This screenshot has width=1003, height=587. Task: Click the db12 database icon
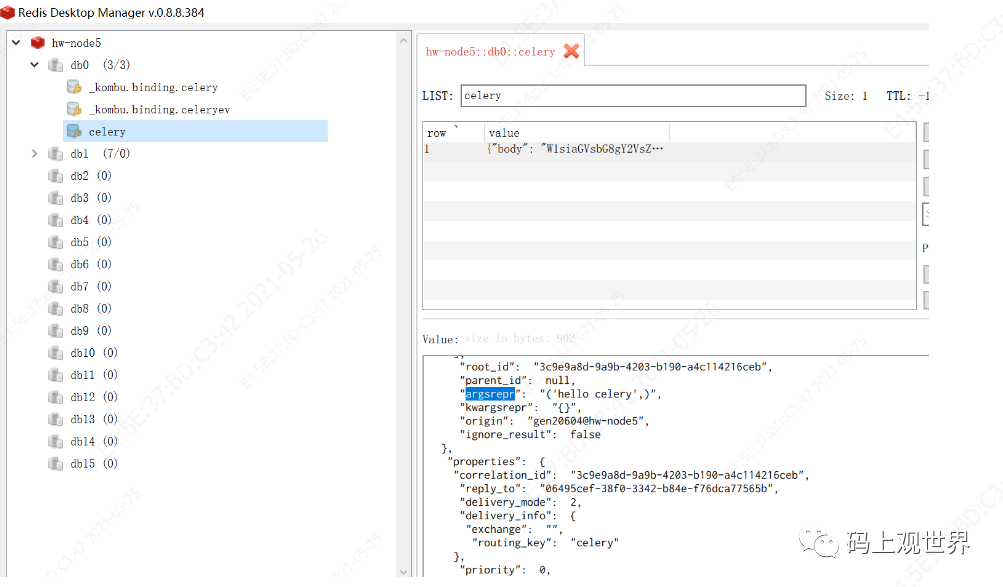pyautogui.click(x=56, y=397)
